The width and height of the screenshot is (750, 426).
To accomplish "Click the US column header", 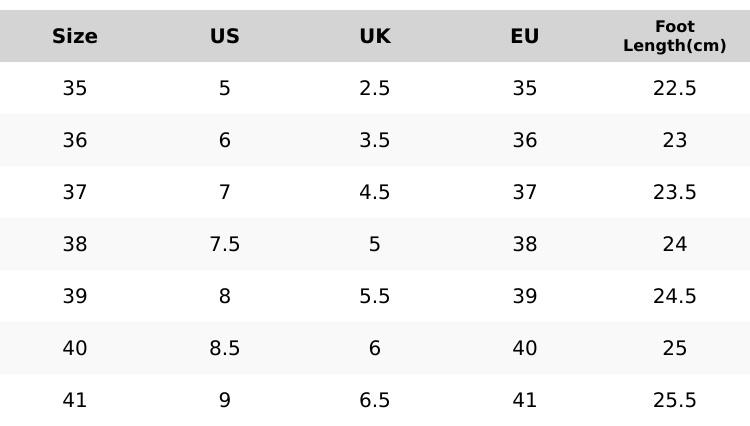I will (x=225, y=36).
